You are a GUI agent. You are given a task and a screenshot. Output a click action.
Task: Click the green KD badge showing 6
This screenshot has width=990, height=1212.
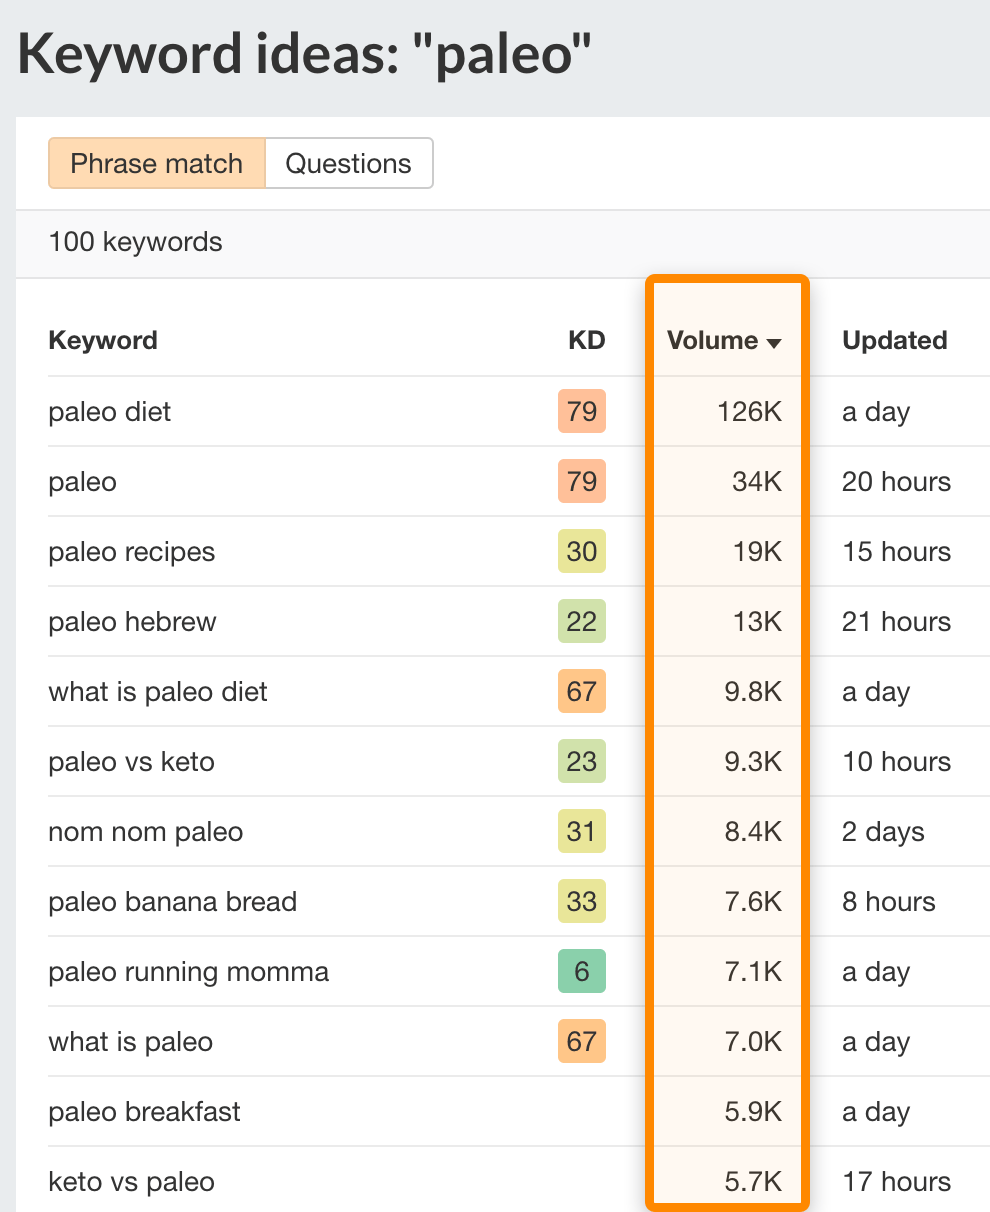click(x=582, y=972)
